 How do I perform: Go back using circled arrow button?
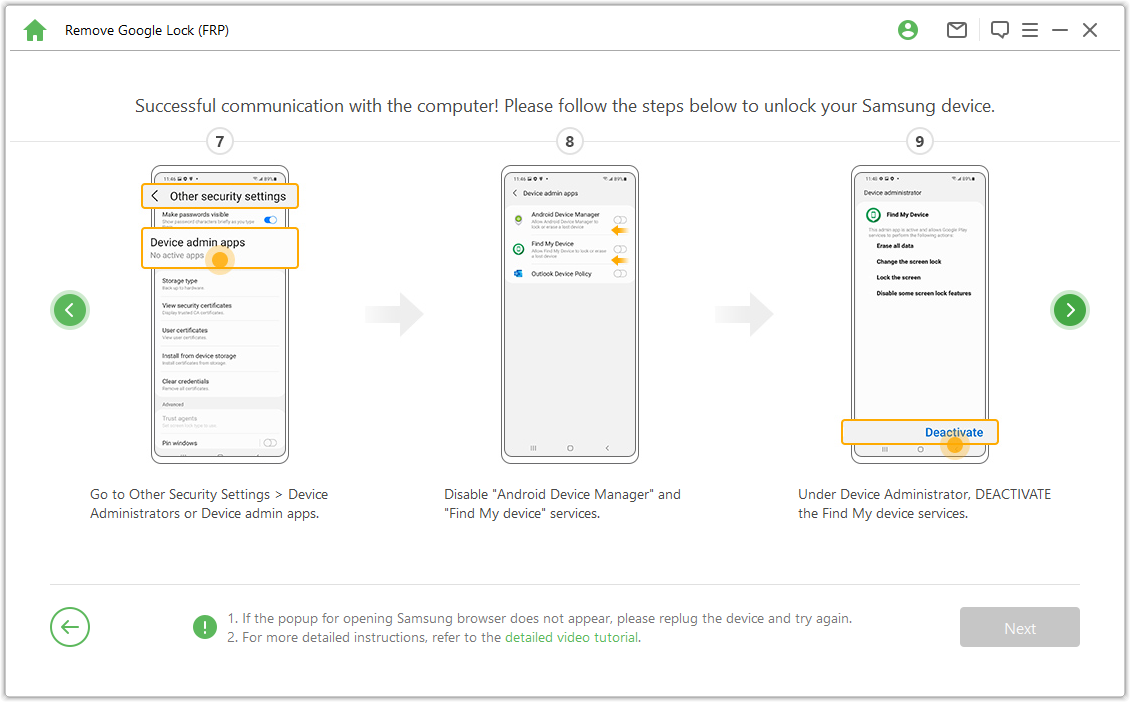(x=70, y=627)
